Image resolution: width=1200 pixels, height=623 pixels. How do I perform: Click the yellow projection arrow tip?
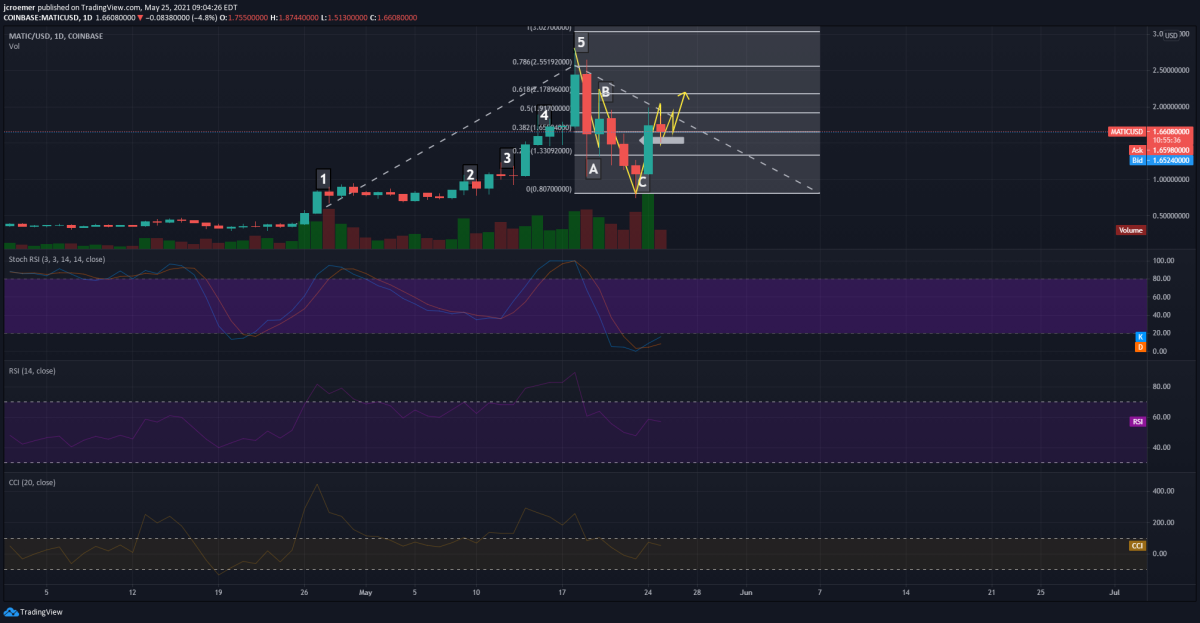(684, 94)
